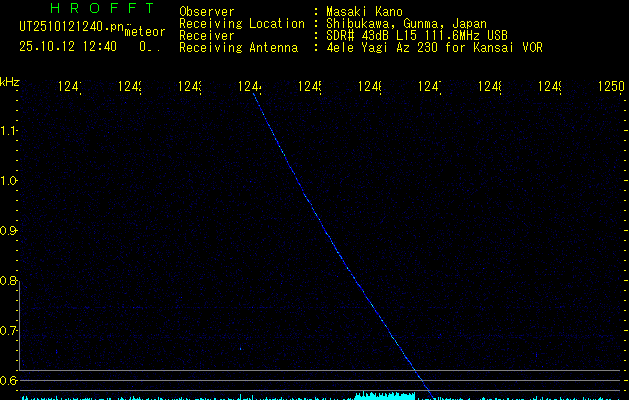Click the 0.6 kHz frequency tick

click(x=9, y=380)
